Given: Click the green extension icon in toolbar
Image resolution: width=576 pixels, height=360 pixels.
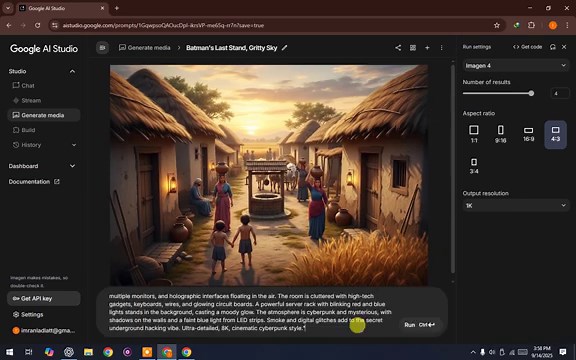Looking at the screenshot, I should 516,25.
